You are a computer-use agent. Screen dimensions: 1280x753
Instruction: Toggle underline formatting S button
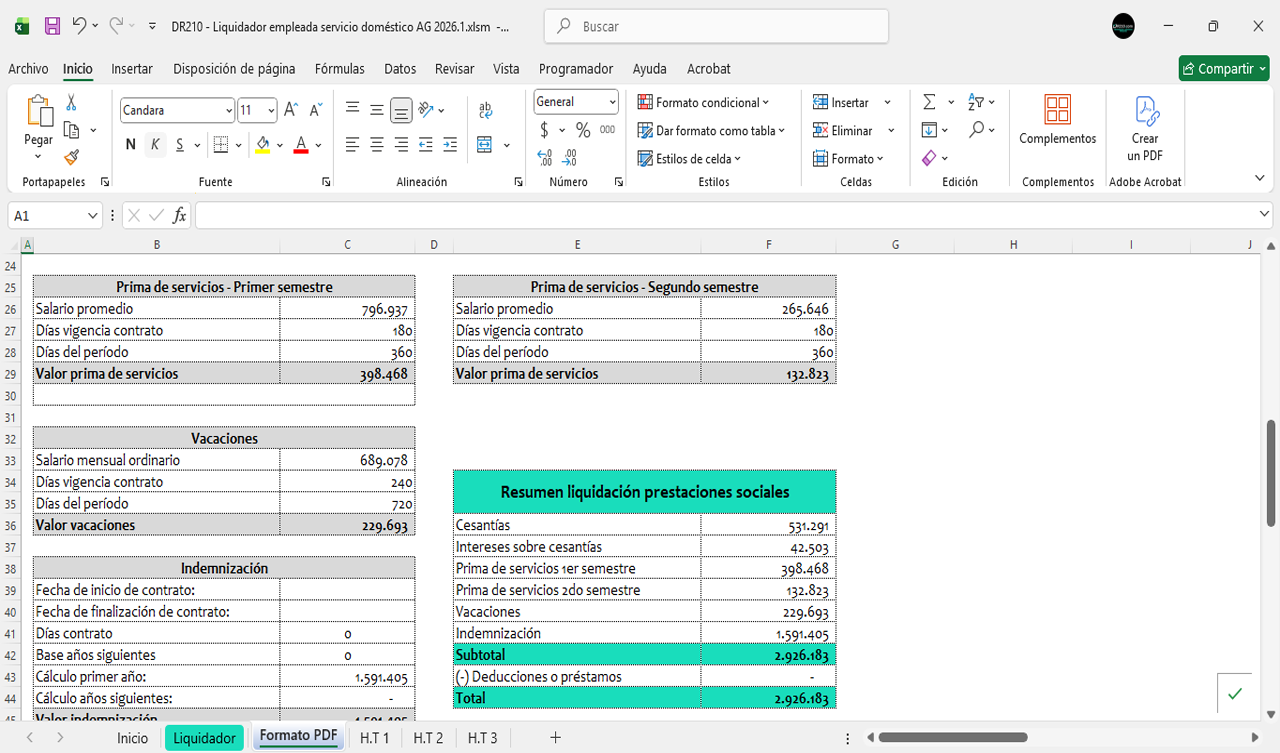(x=180, y=145)
